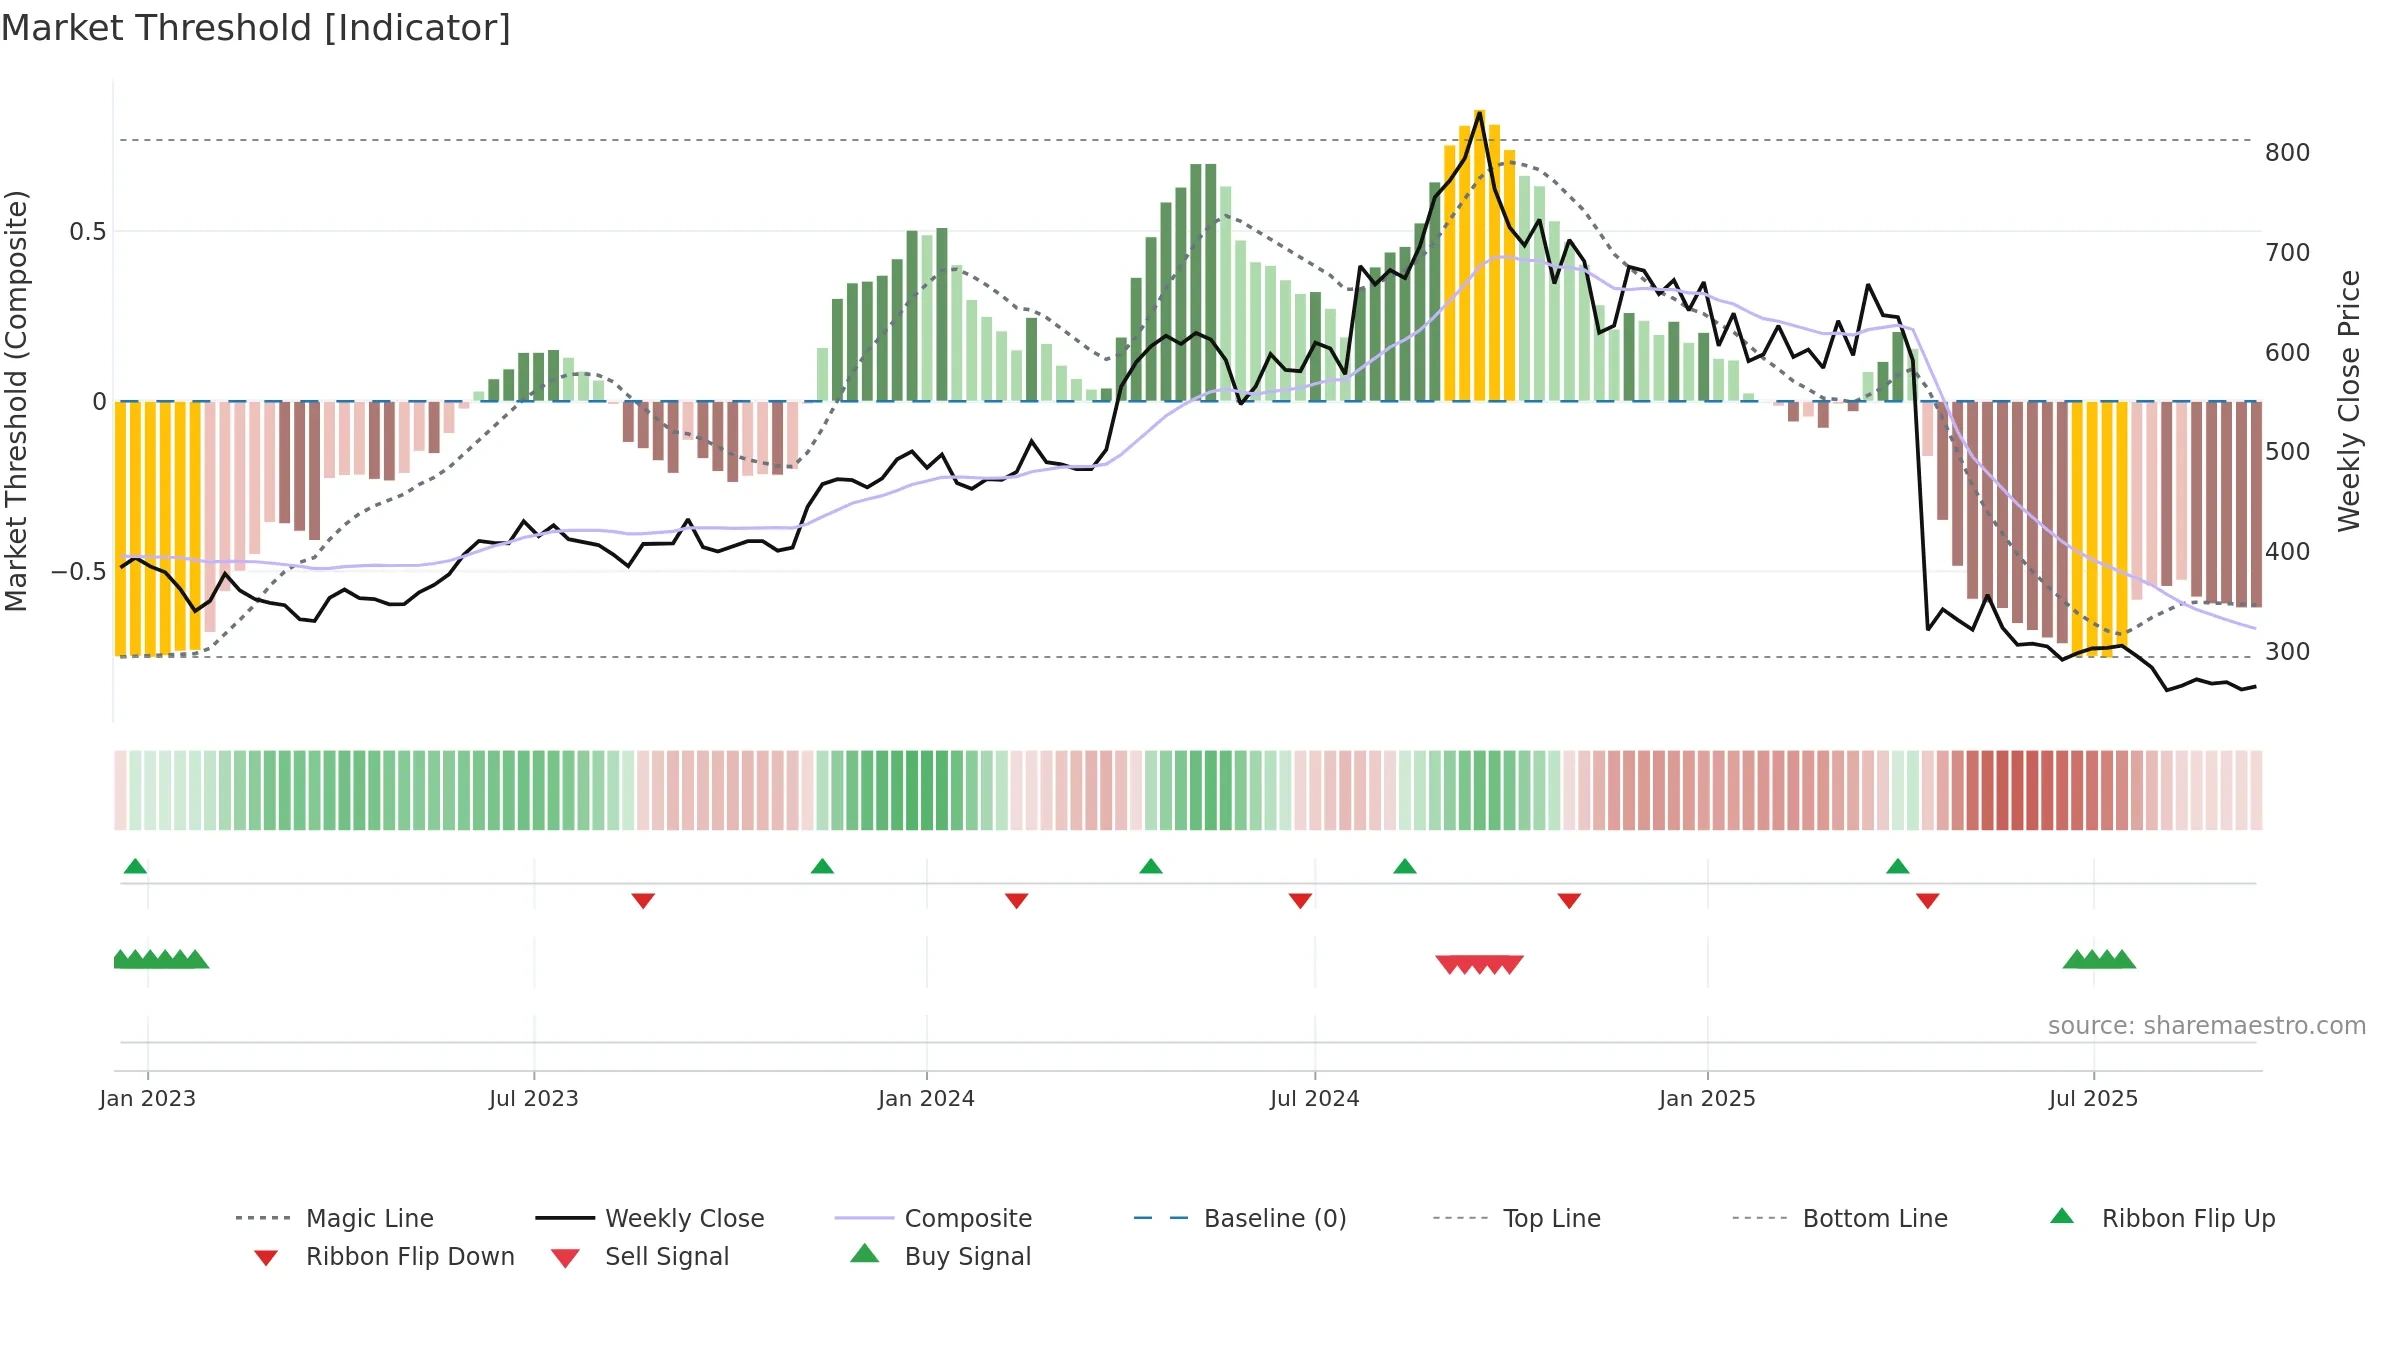The image size is (2400, 1350).
Task: Click the Market Threshold [Indicator] chart title
Action: [x=256, y=28]
